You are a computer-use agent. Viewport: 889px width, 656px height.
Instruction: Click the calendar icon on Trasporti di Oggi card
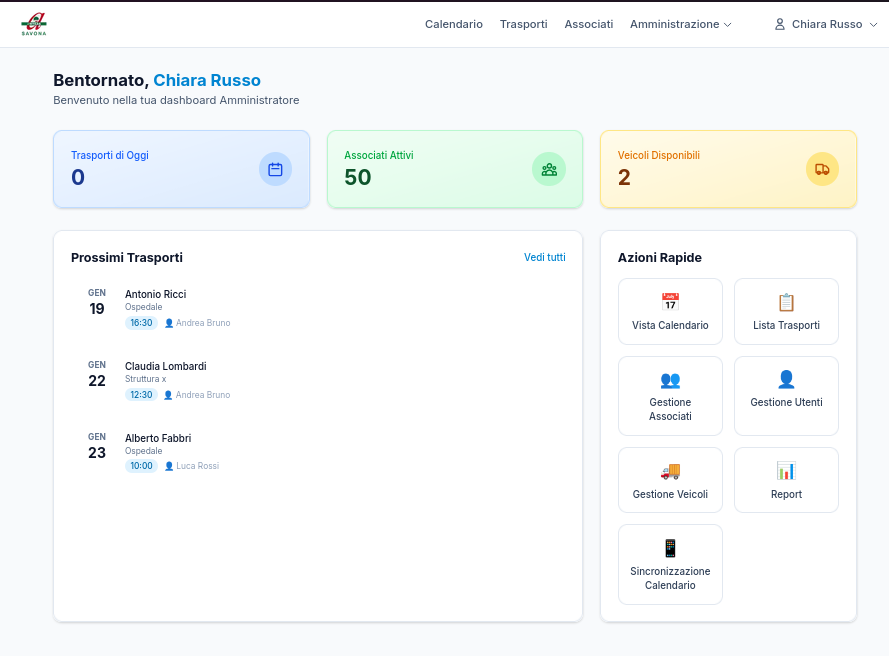click(x=274, y=169)
